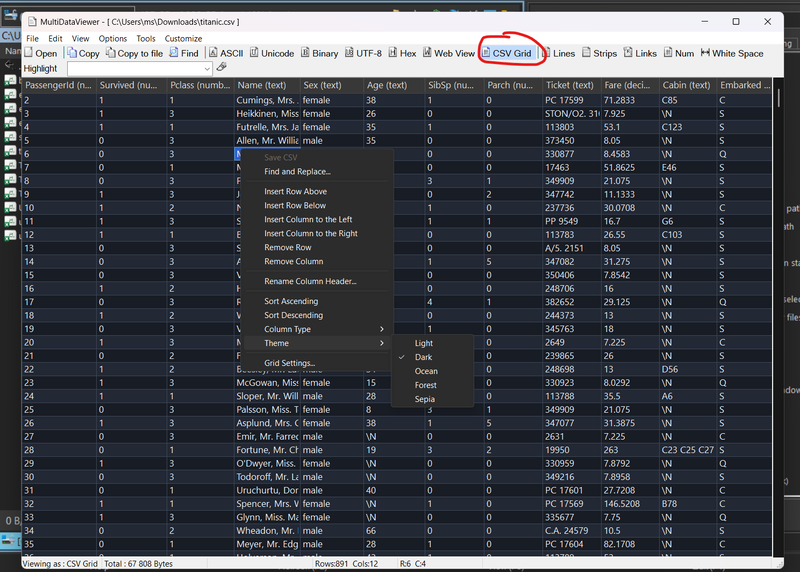
Task: Toggle the Lines option
Action: (558, 53)
